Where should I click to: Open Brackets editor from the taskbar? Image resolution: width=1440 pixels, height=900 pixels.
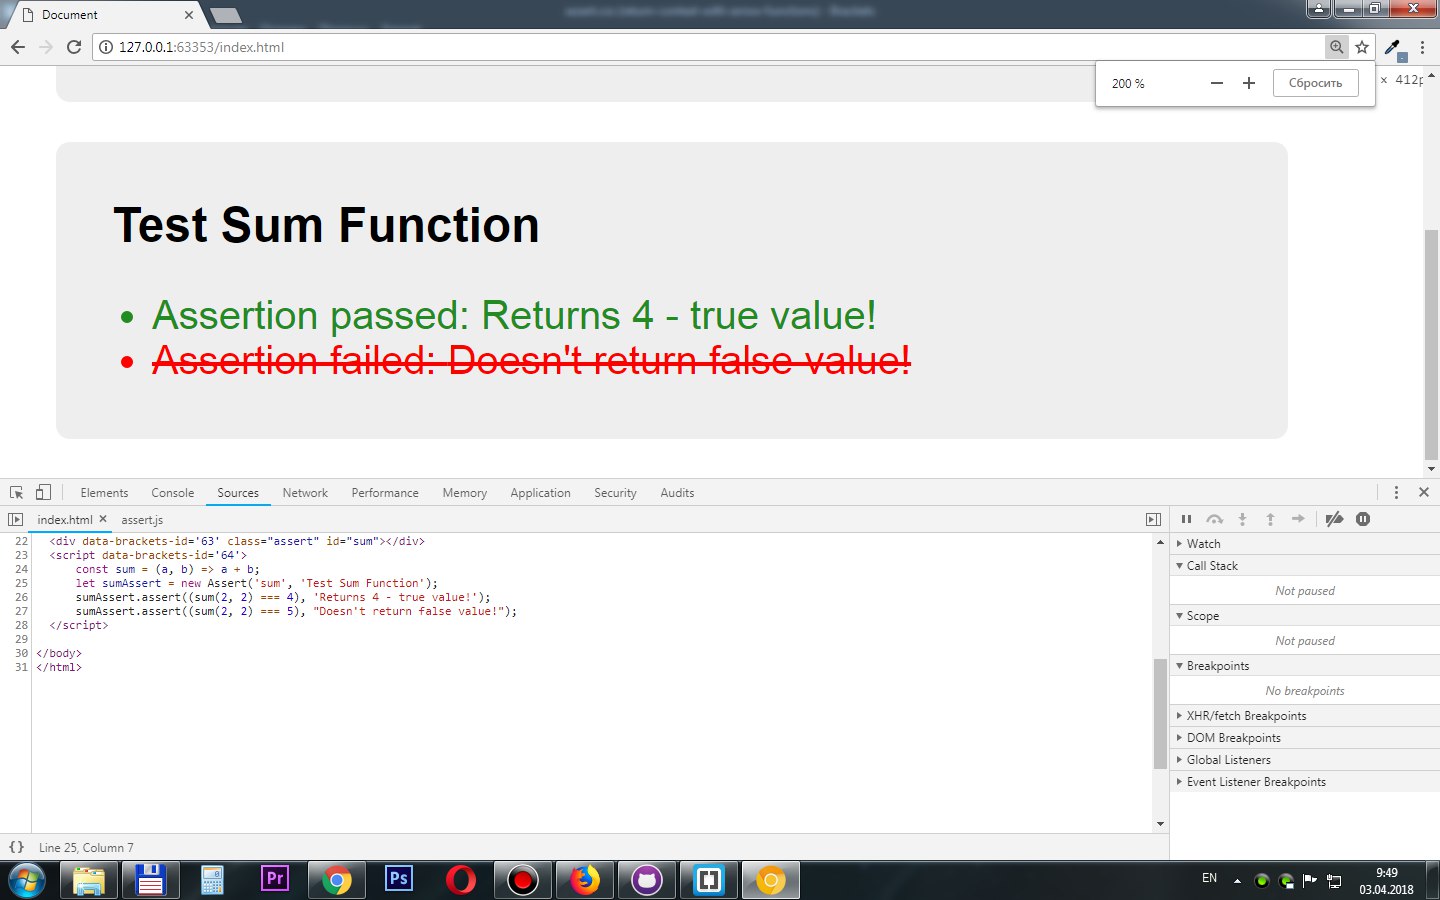[708, 880]
